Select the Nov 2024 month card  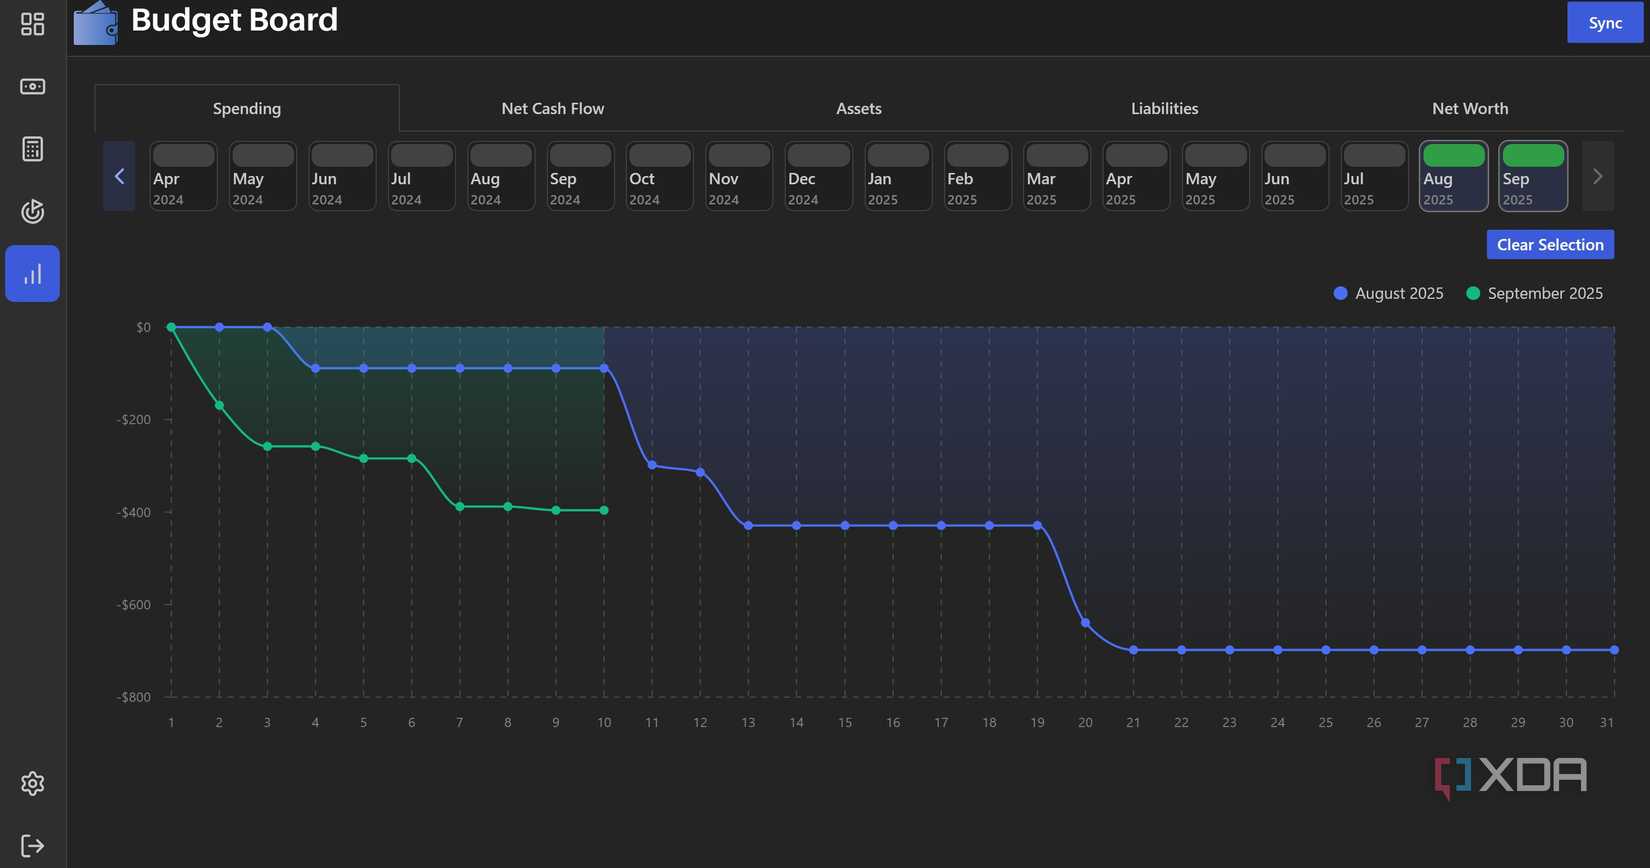pyautogui.click(x=739, y=176)
